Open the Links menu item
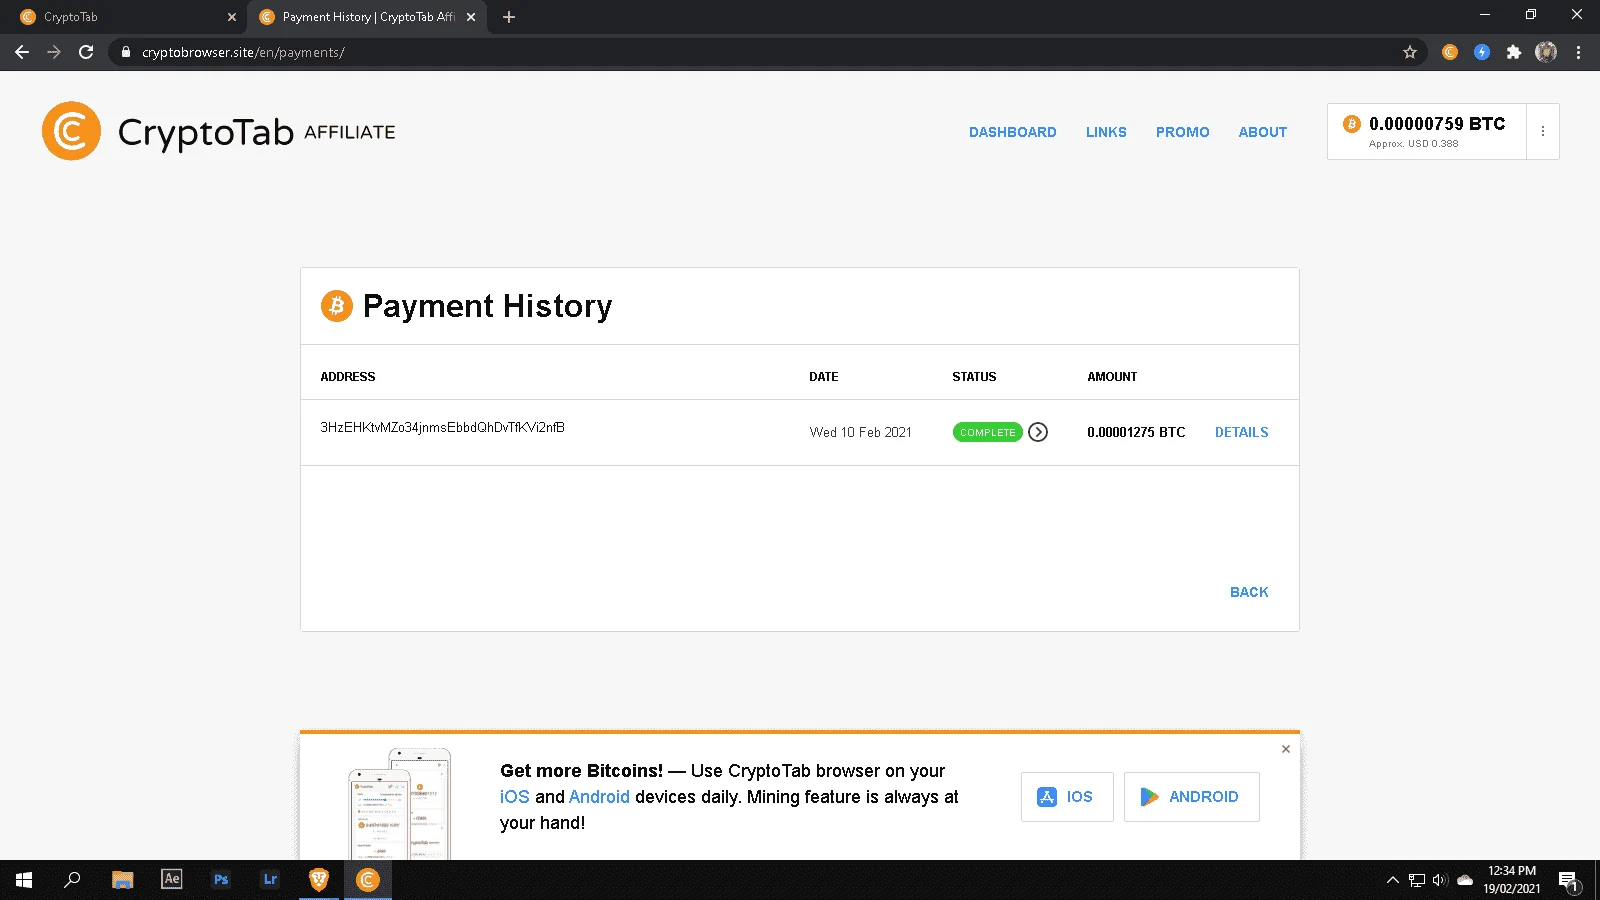 click(1106, 132)
